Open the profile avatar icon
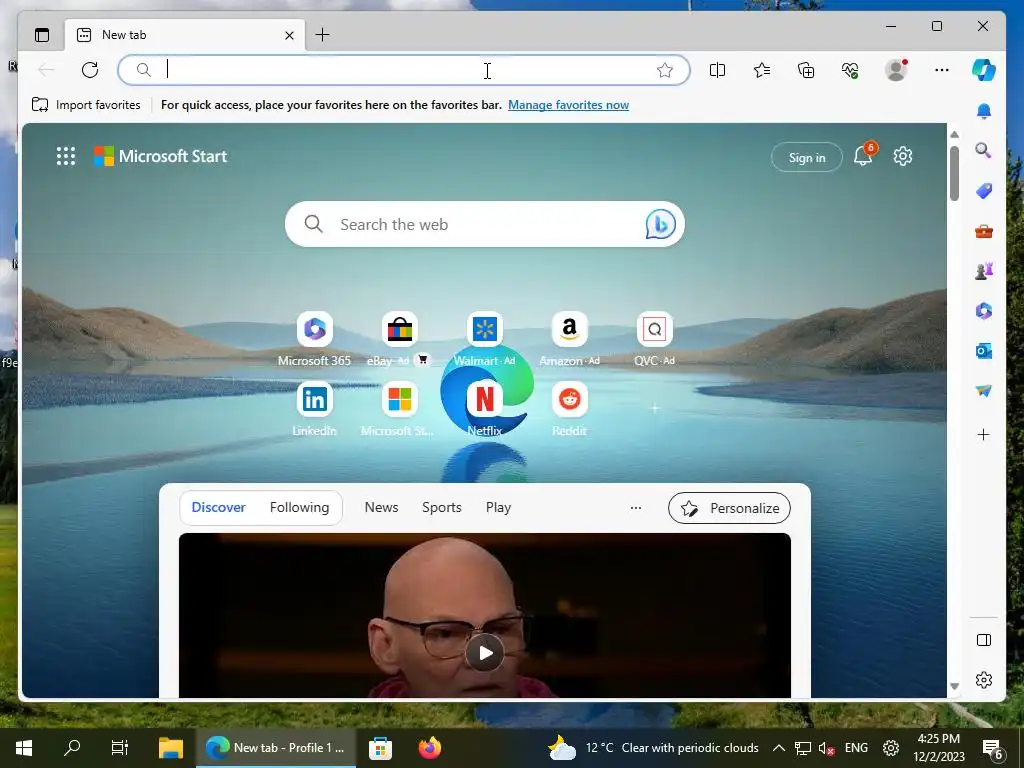This screenshot has width=1024, height=768. point(896,70)
